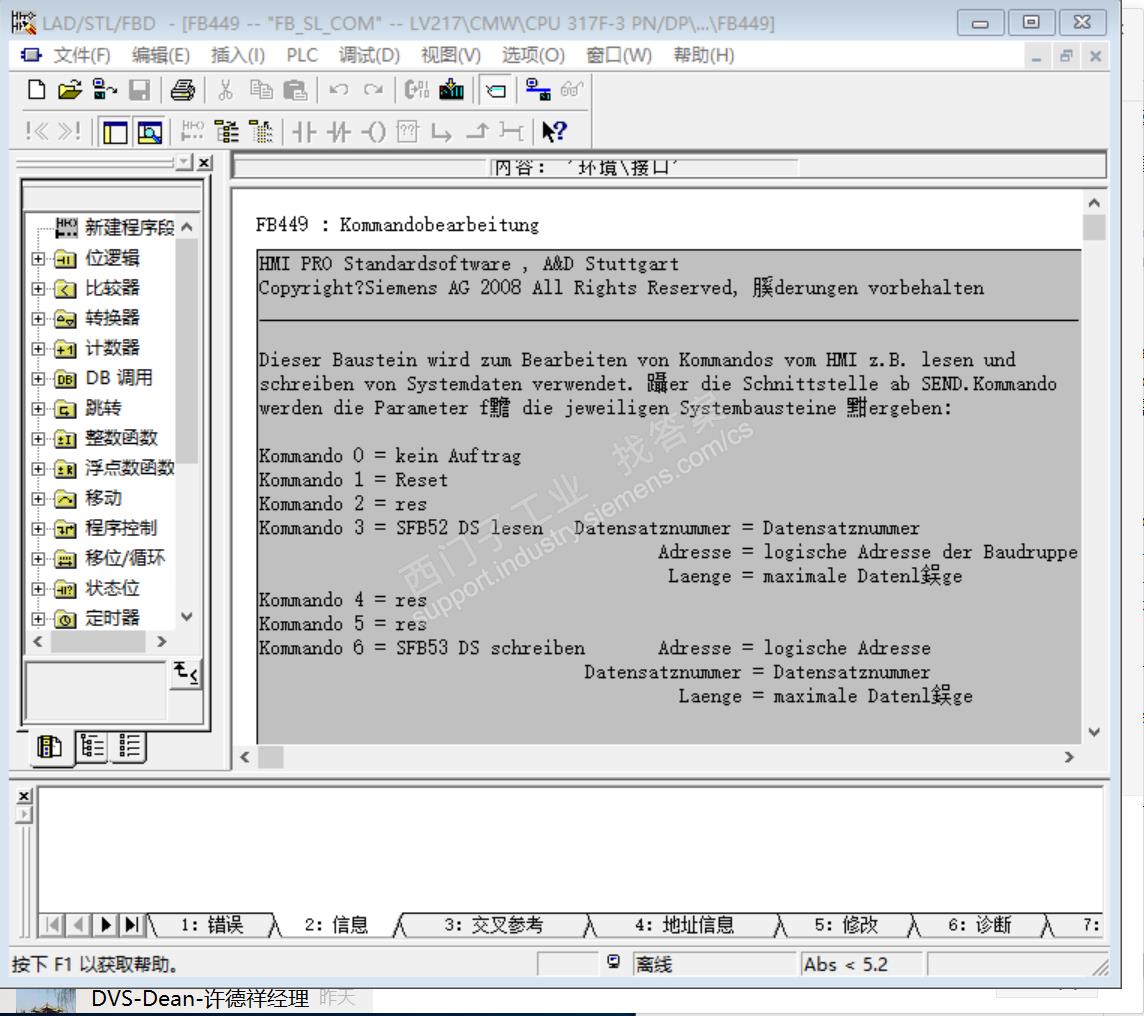Image resolution: width=1144 pixels, height=1016 pixels.
Task: Click the Redo arrow icon
Action: tap(373, 90)
